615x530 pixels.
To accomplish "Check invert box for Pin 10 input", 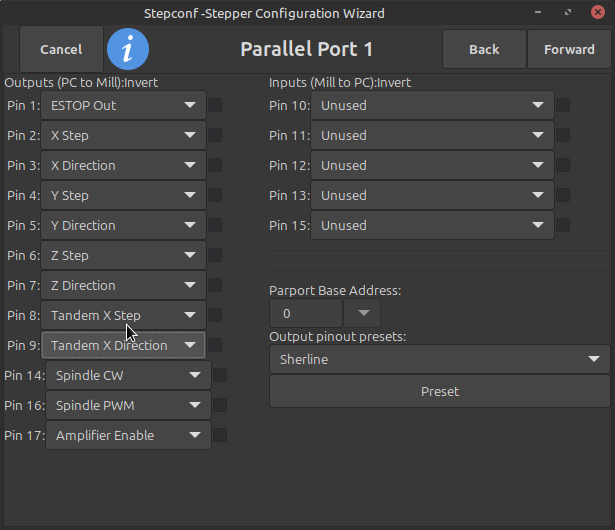I will [x=563, y=105].
